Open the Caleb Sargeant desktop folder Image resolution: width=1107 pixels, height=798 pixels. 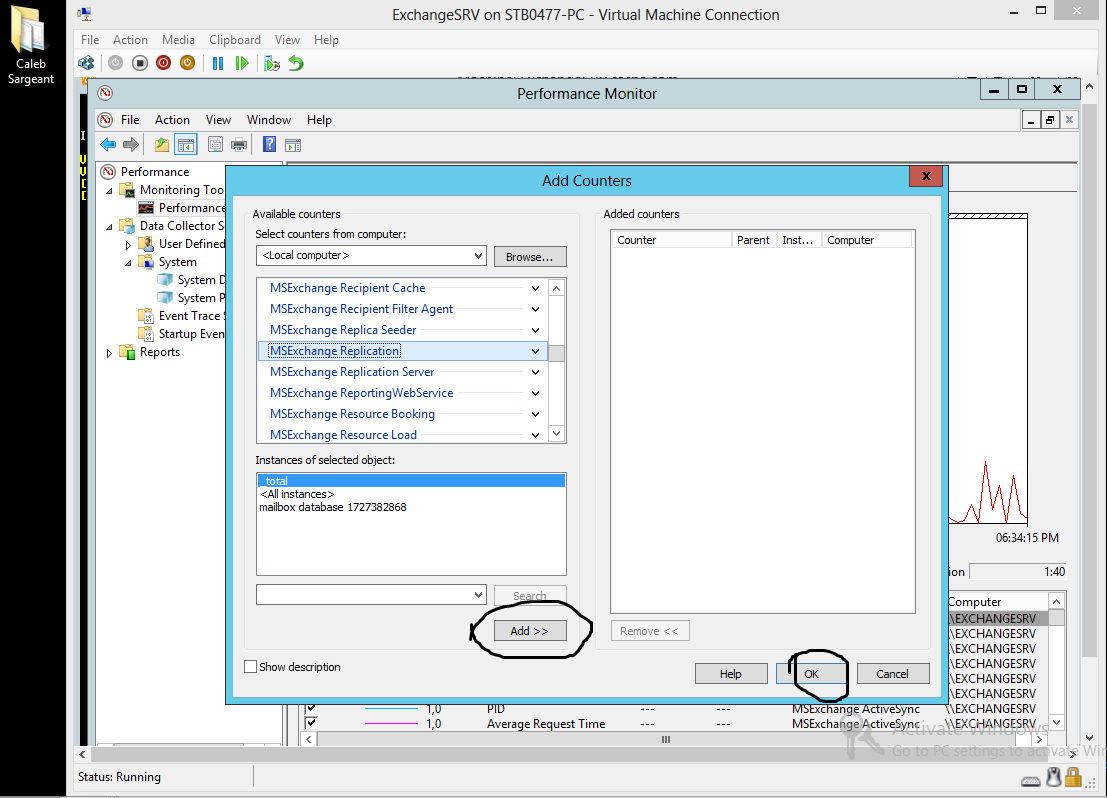point(30,45)
